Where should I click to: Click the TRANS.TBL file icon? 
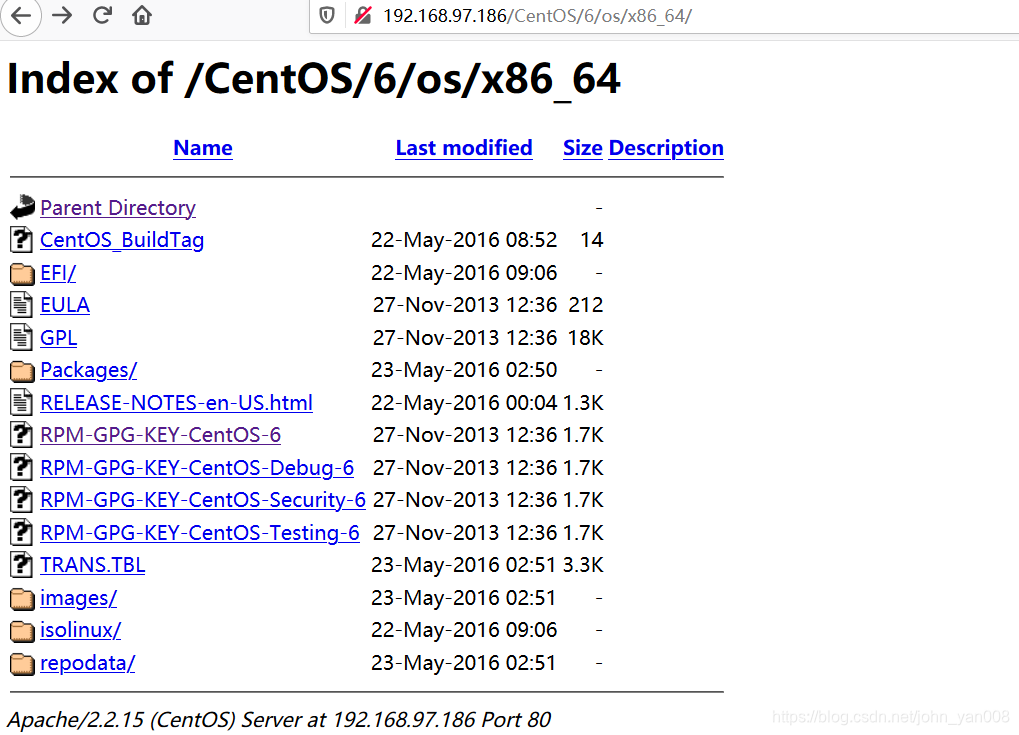[x=21, y=565]
